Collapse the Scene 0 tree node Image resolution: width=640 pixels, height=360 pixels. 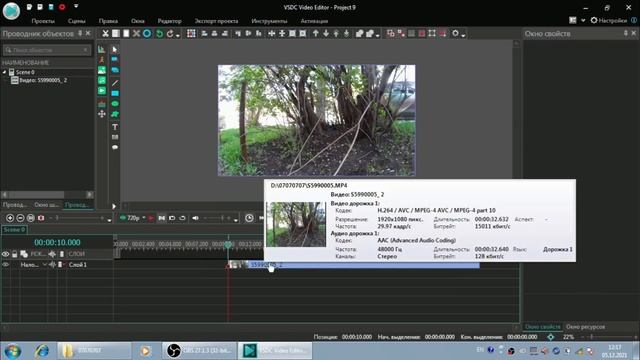4,72
